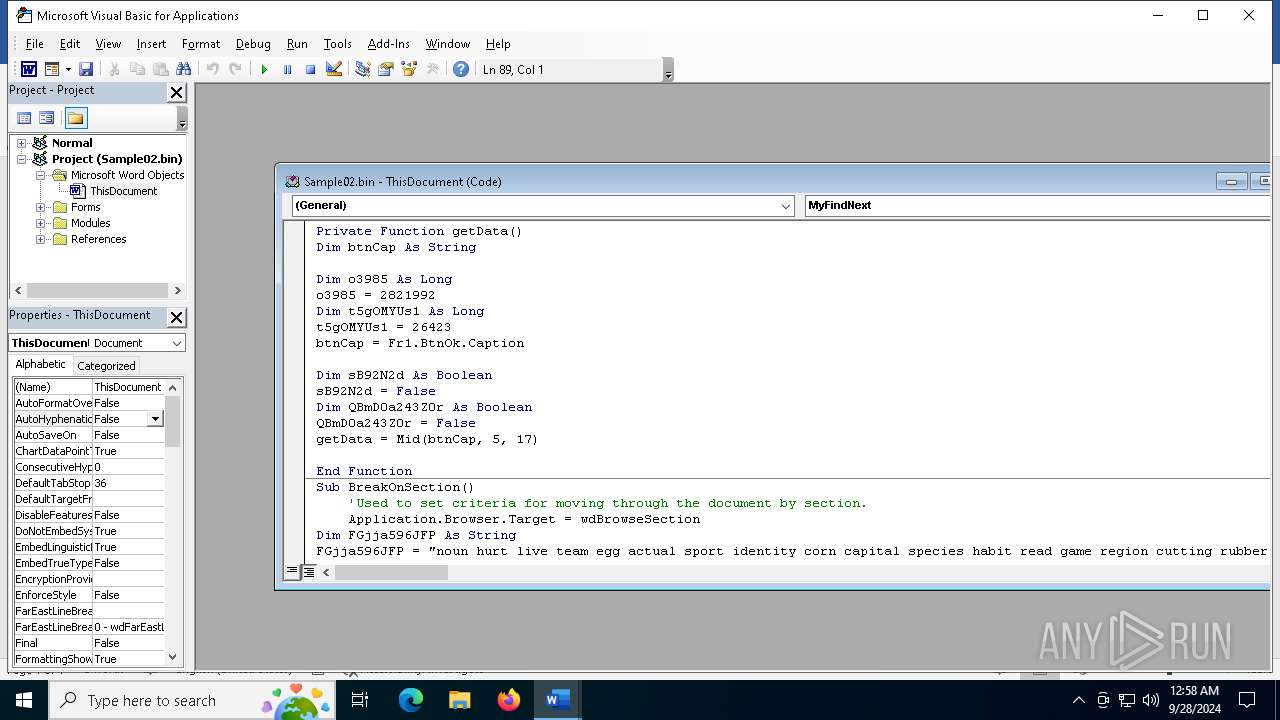This screenshot has height=720, width=1280.
Task: Open the Add-Ins menu
Action: pos(389,44)
